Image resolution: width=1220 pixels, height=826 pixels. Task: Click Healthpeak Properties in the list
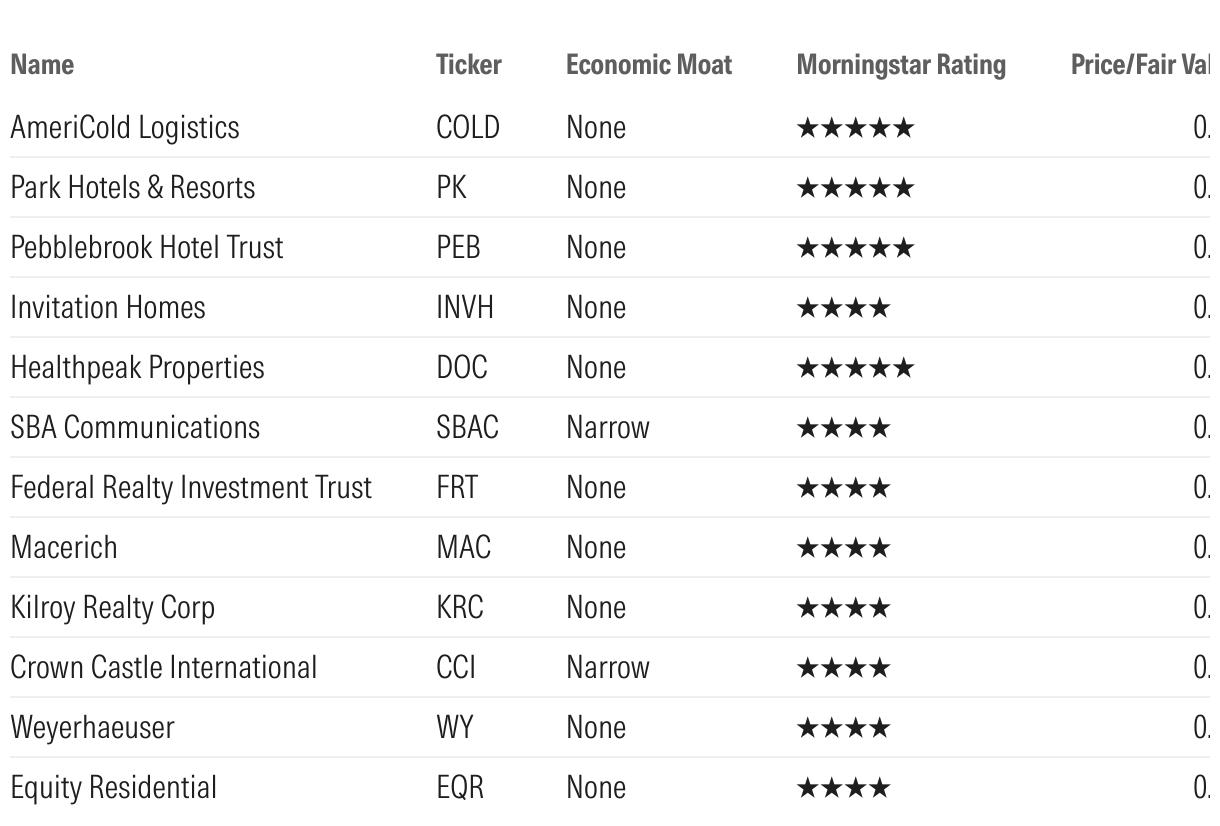pos(137,368)
